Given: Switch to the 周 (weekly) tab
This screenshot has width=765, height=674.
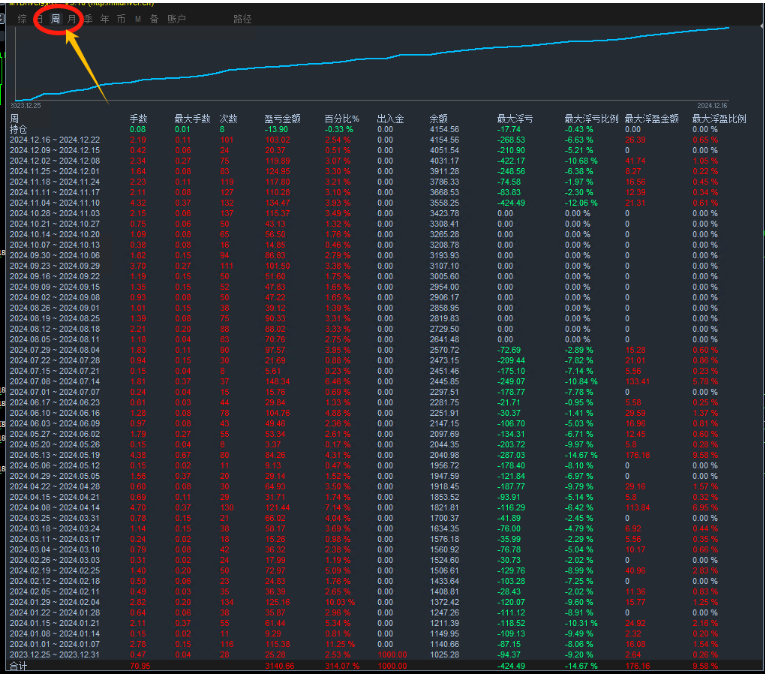Looking at the screenshot, I should pos(55,19).
